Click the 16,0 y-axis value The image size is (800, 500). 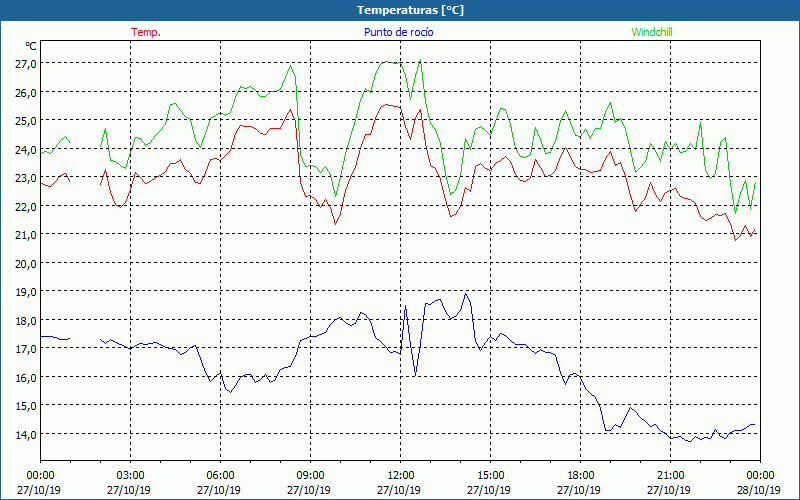pyautogui.click(x=26, y=378)
